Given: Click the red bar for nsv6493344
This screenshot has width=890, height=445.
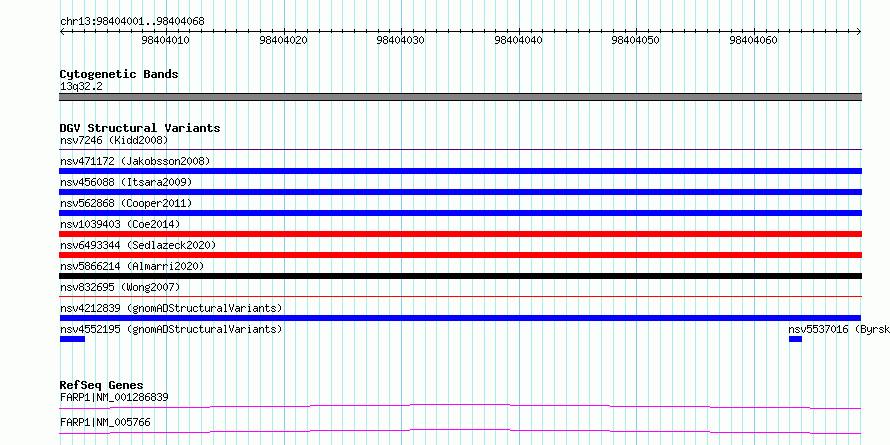Looking at the screenshot, I should [x=460, y=255].
